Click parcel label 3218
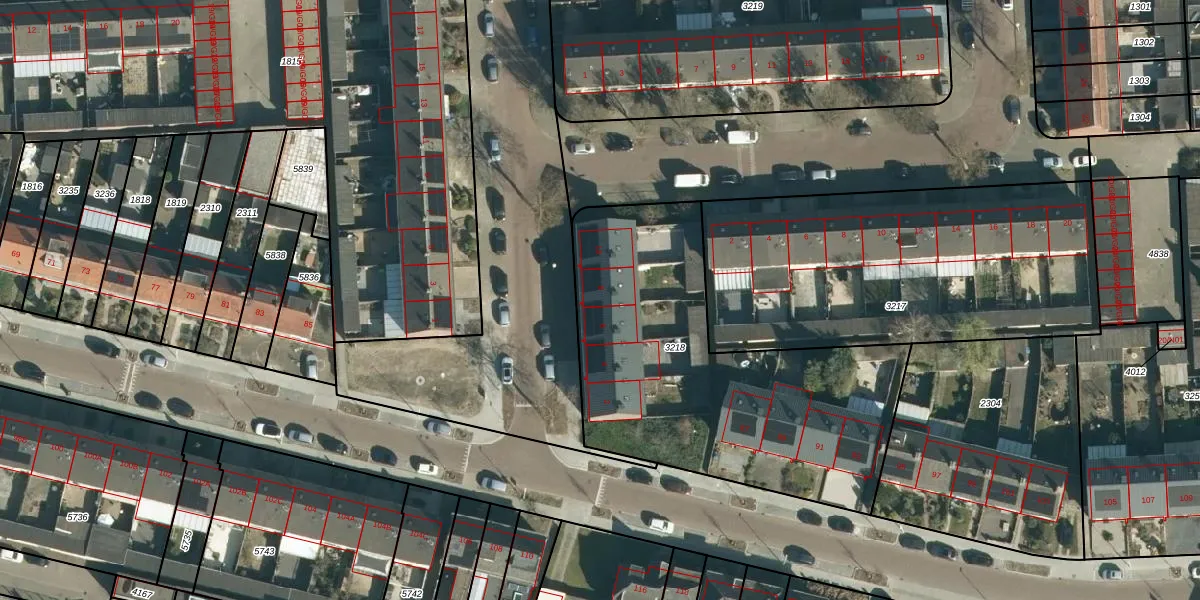 [675, 347]
